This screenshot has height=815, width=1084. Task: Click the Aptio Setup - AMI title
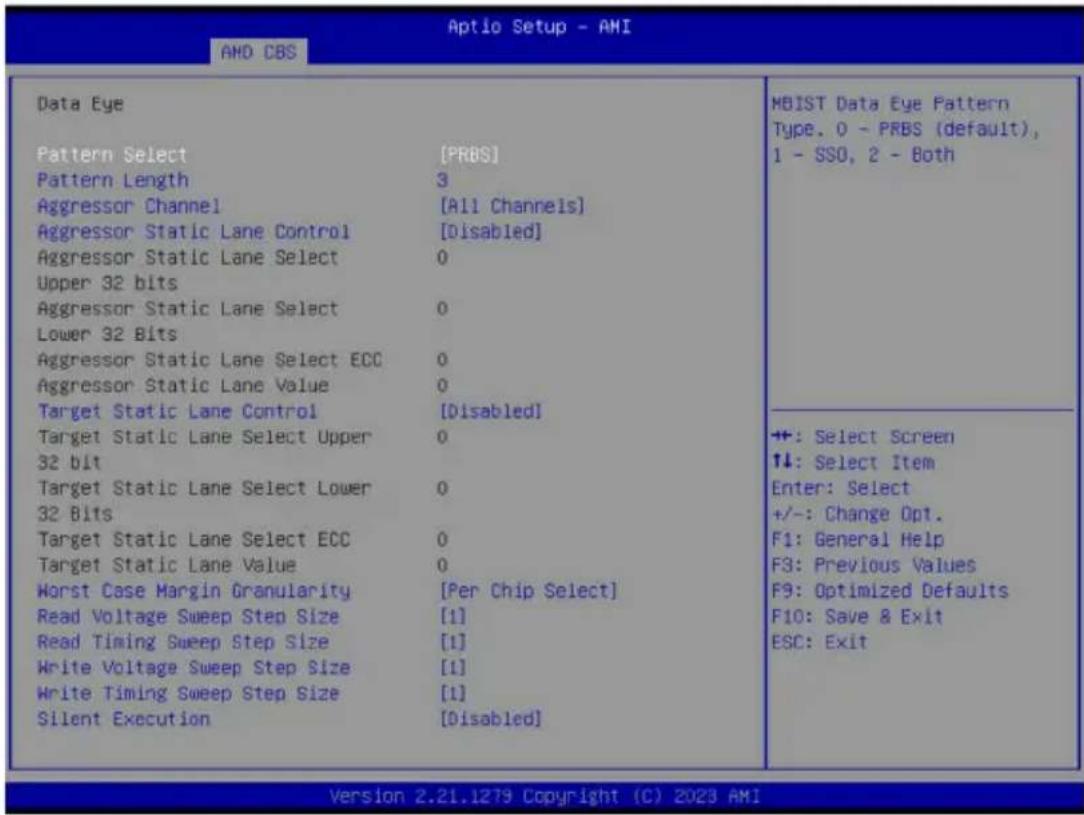click(x=539, y=27)
